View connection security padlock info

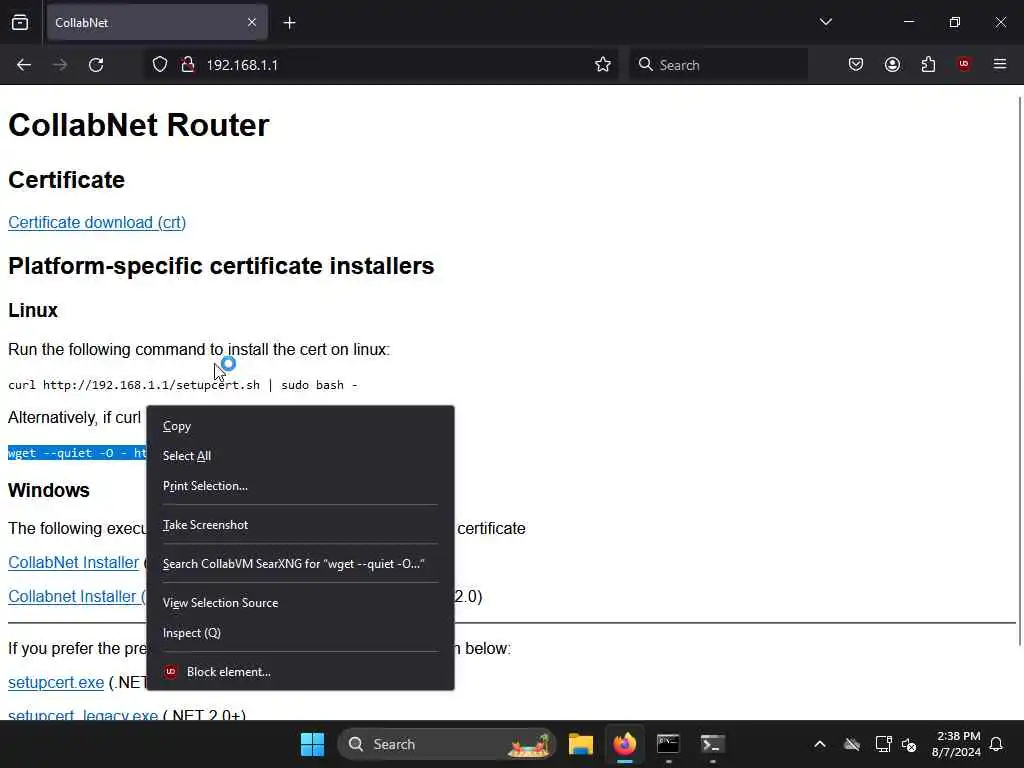click(x=188, y=65)
